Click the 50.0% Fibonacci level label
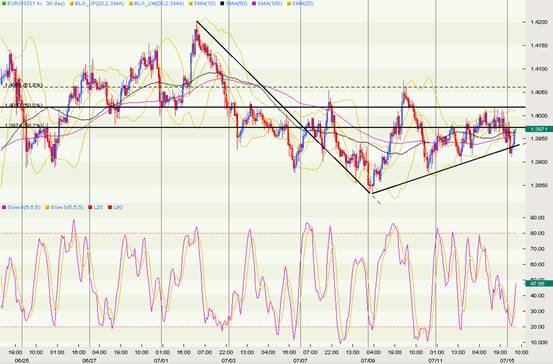Viewport: 553px width, 364px height. (x=24, y=105)
